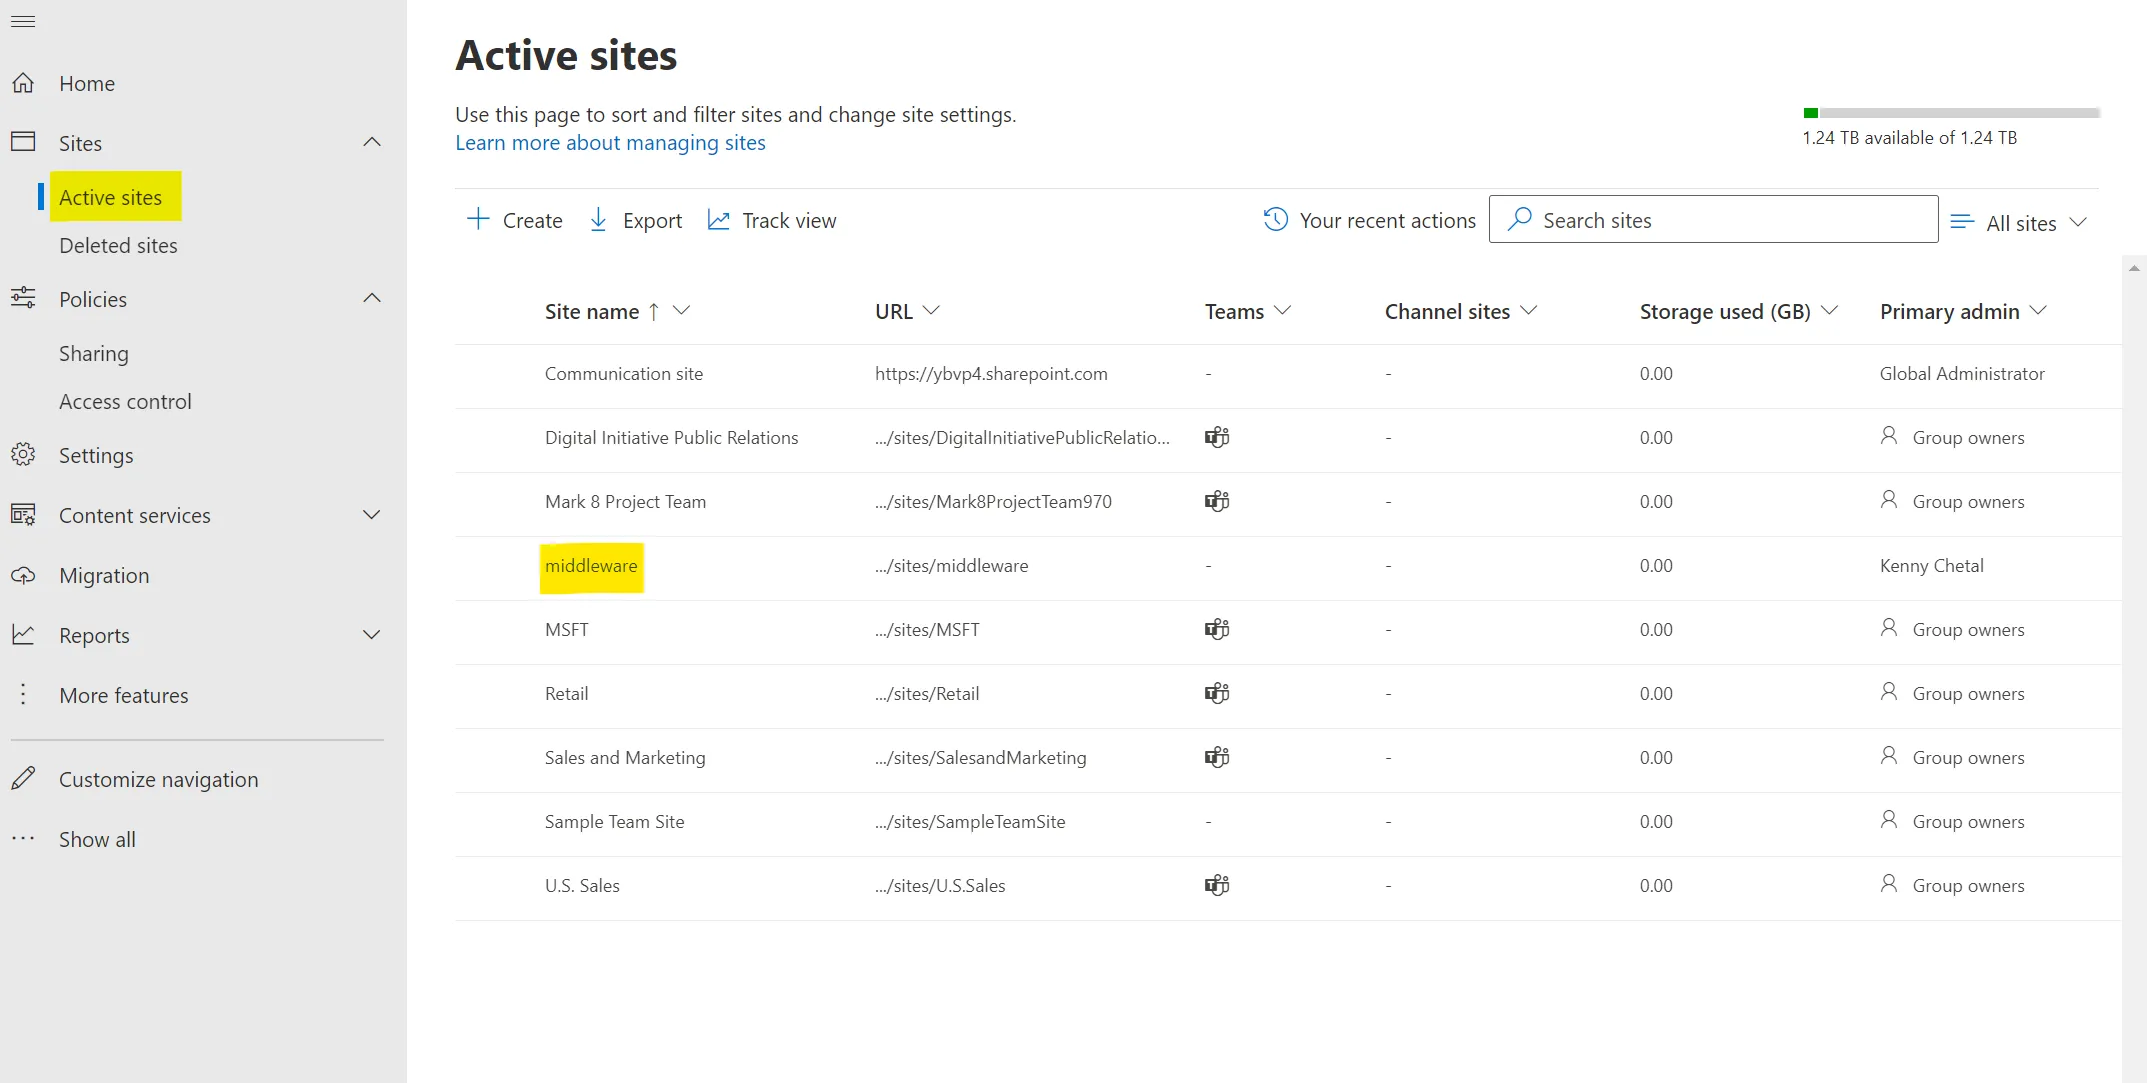Click Teams icon in the MSFT row
This screenshot has height=1083, width=2147.
[x=1217, y=629]
